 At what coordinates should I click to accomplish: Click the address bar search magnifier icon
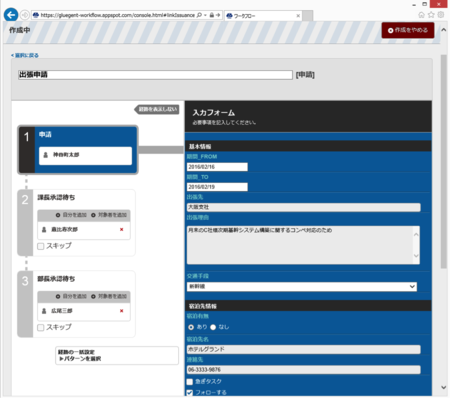coord(199,15)
